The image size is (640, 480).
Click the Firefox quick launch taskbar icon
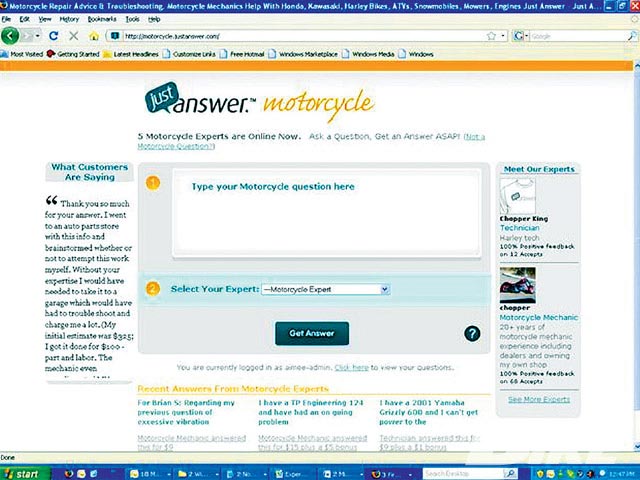tap(69, 473)
